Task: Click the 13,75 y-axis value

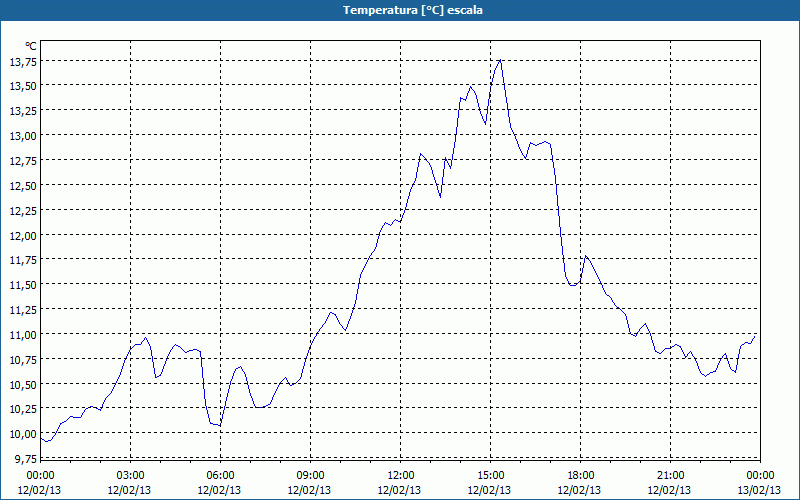Action: click(x=23, y=62)
